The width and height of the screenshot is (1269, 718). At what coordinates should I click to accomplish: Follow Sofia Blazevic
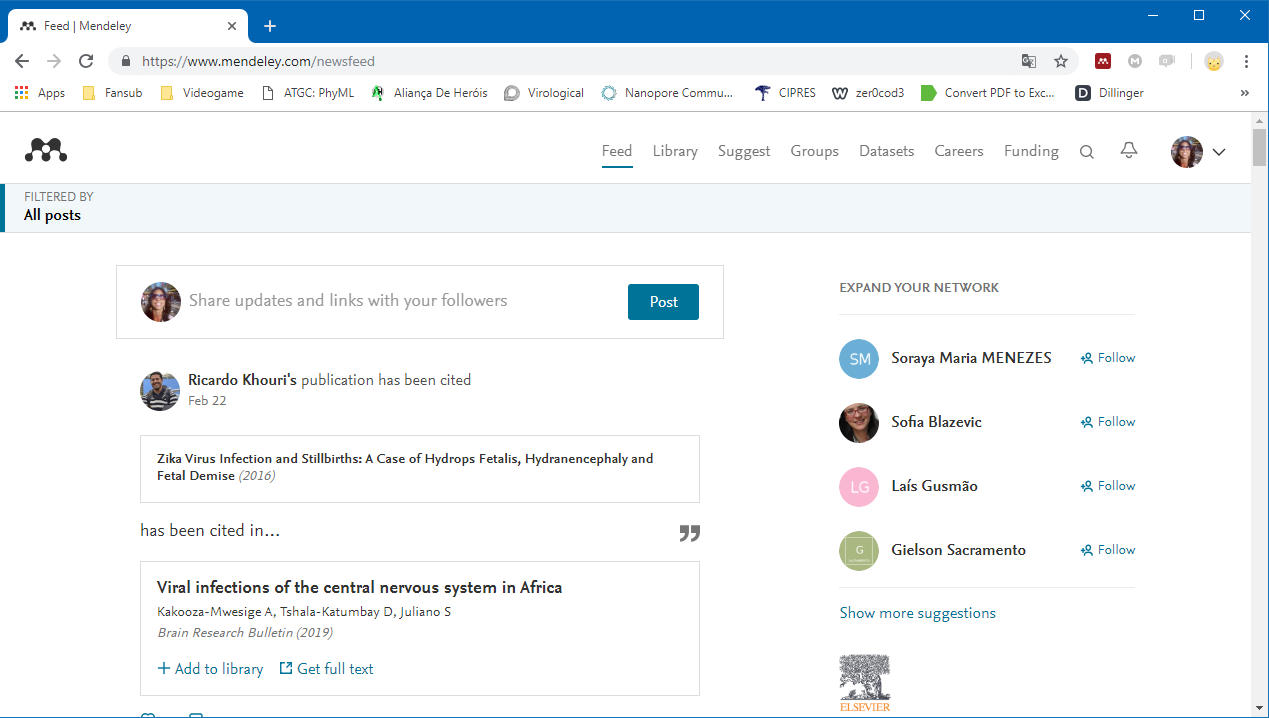(1108, 422)
